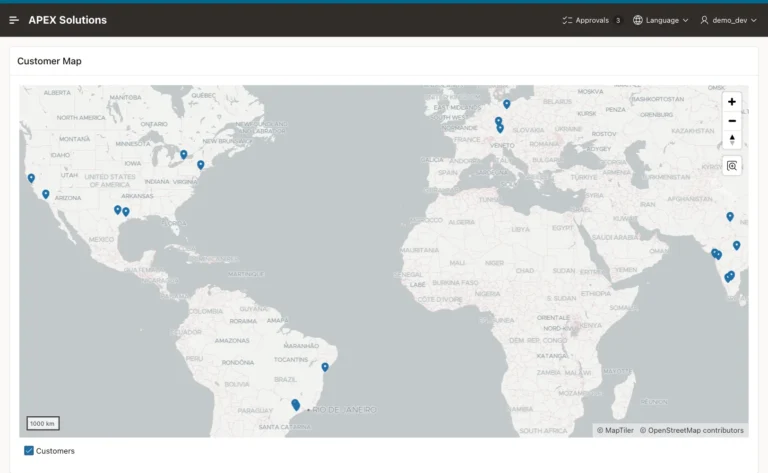Click the globe icon beside Language

tap(638, 20)
